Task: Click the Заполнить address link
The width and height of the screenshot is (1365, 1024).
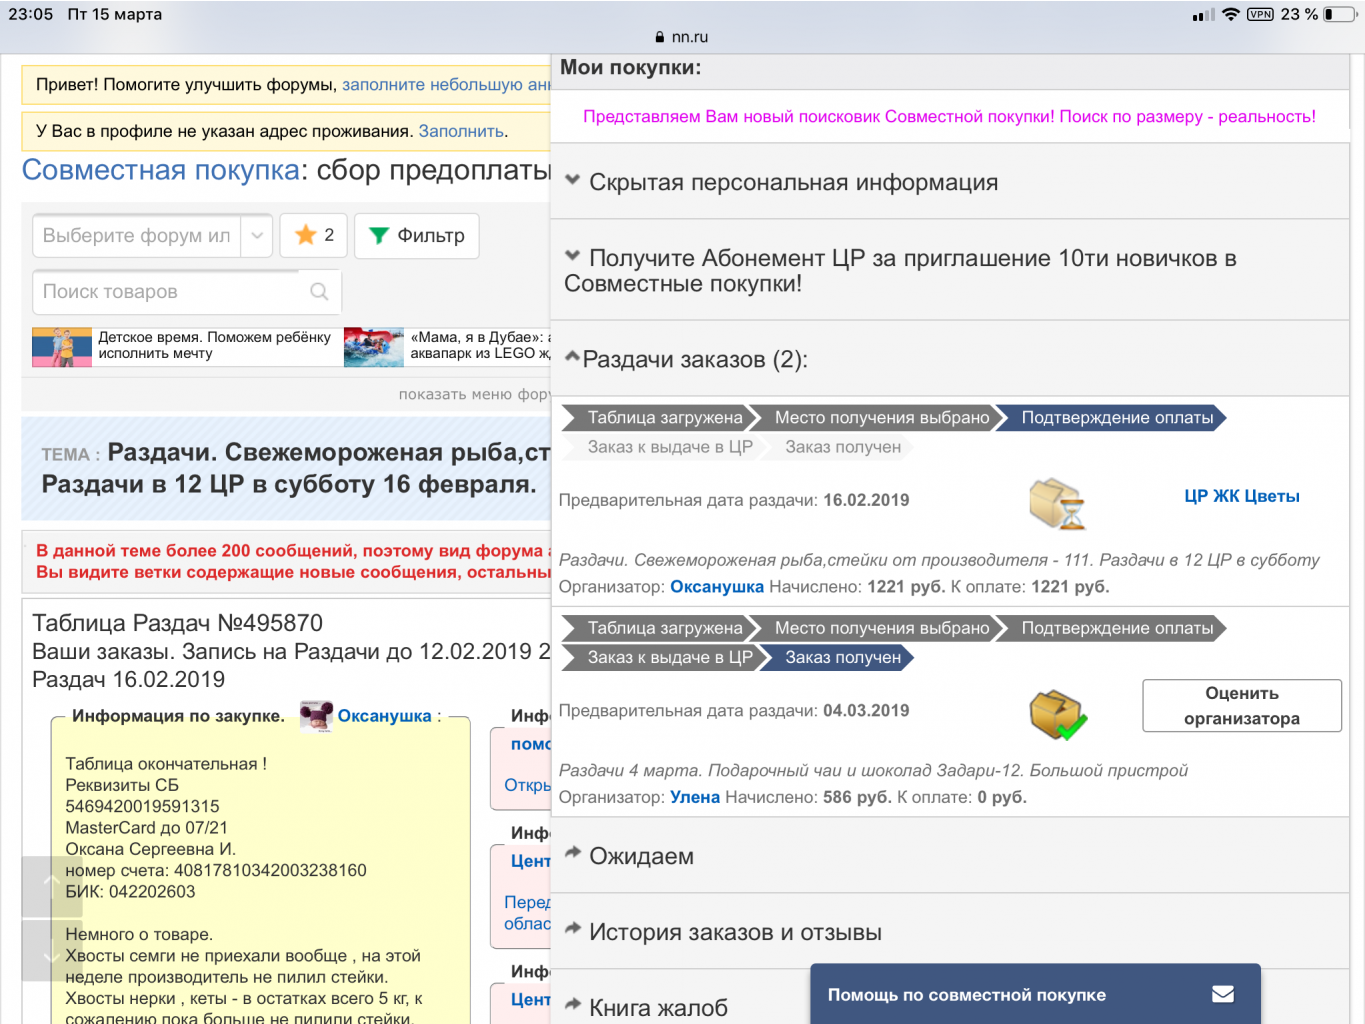Action: pos(461,131)
